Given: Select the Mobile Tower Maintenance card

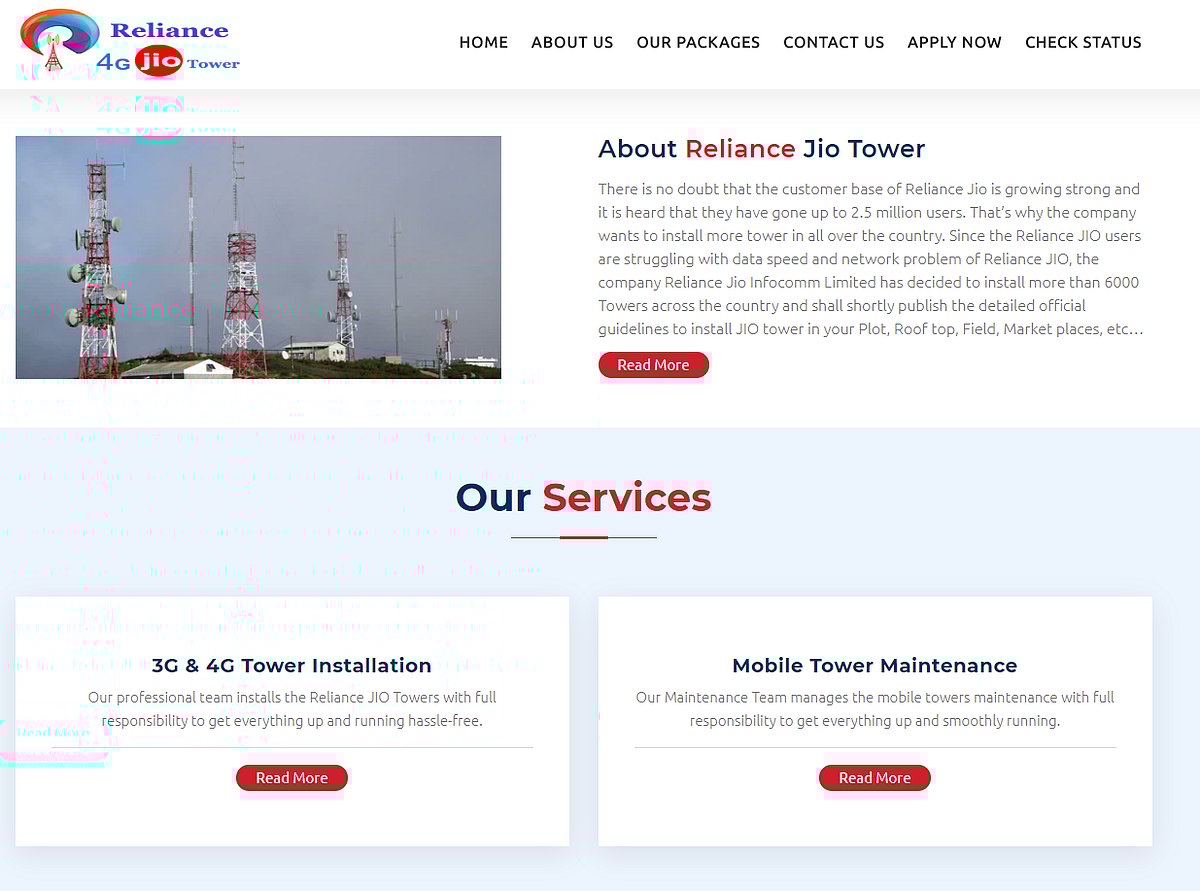Looking at the screenshot, I should pyautogui.click(x=874, y=720).
